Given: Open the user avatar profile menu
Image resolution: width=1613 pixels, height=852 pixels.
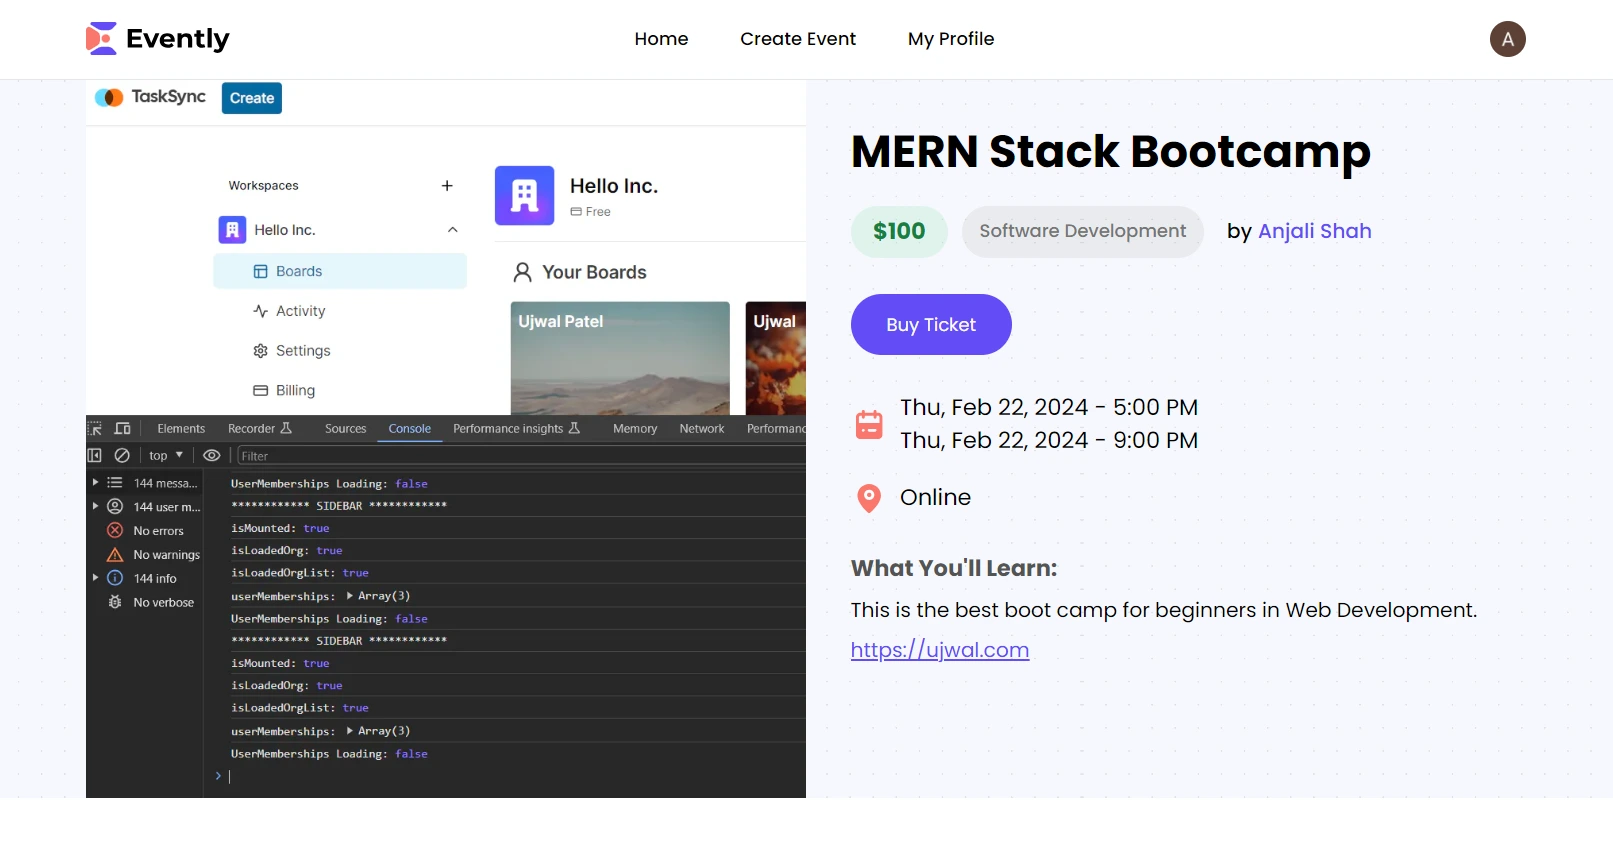Looking at the screenshot, I should 1507,39.
